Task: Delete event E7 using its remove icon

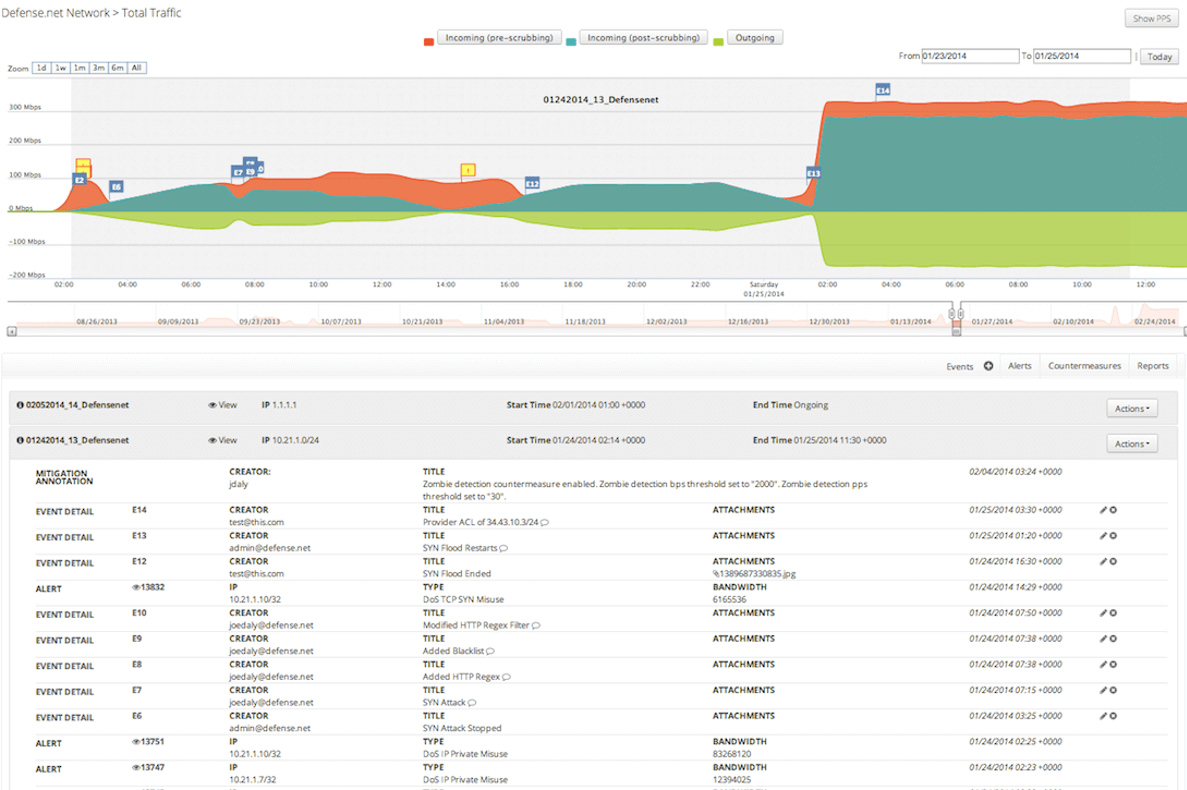Action: click(1114, 691)
